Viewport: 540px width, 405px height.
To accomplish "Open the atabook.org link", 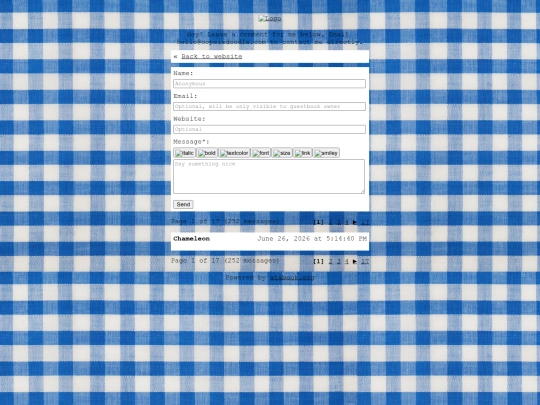I will (292, 278).
